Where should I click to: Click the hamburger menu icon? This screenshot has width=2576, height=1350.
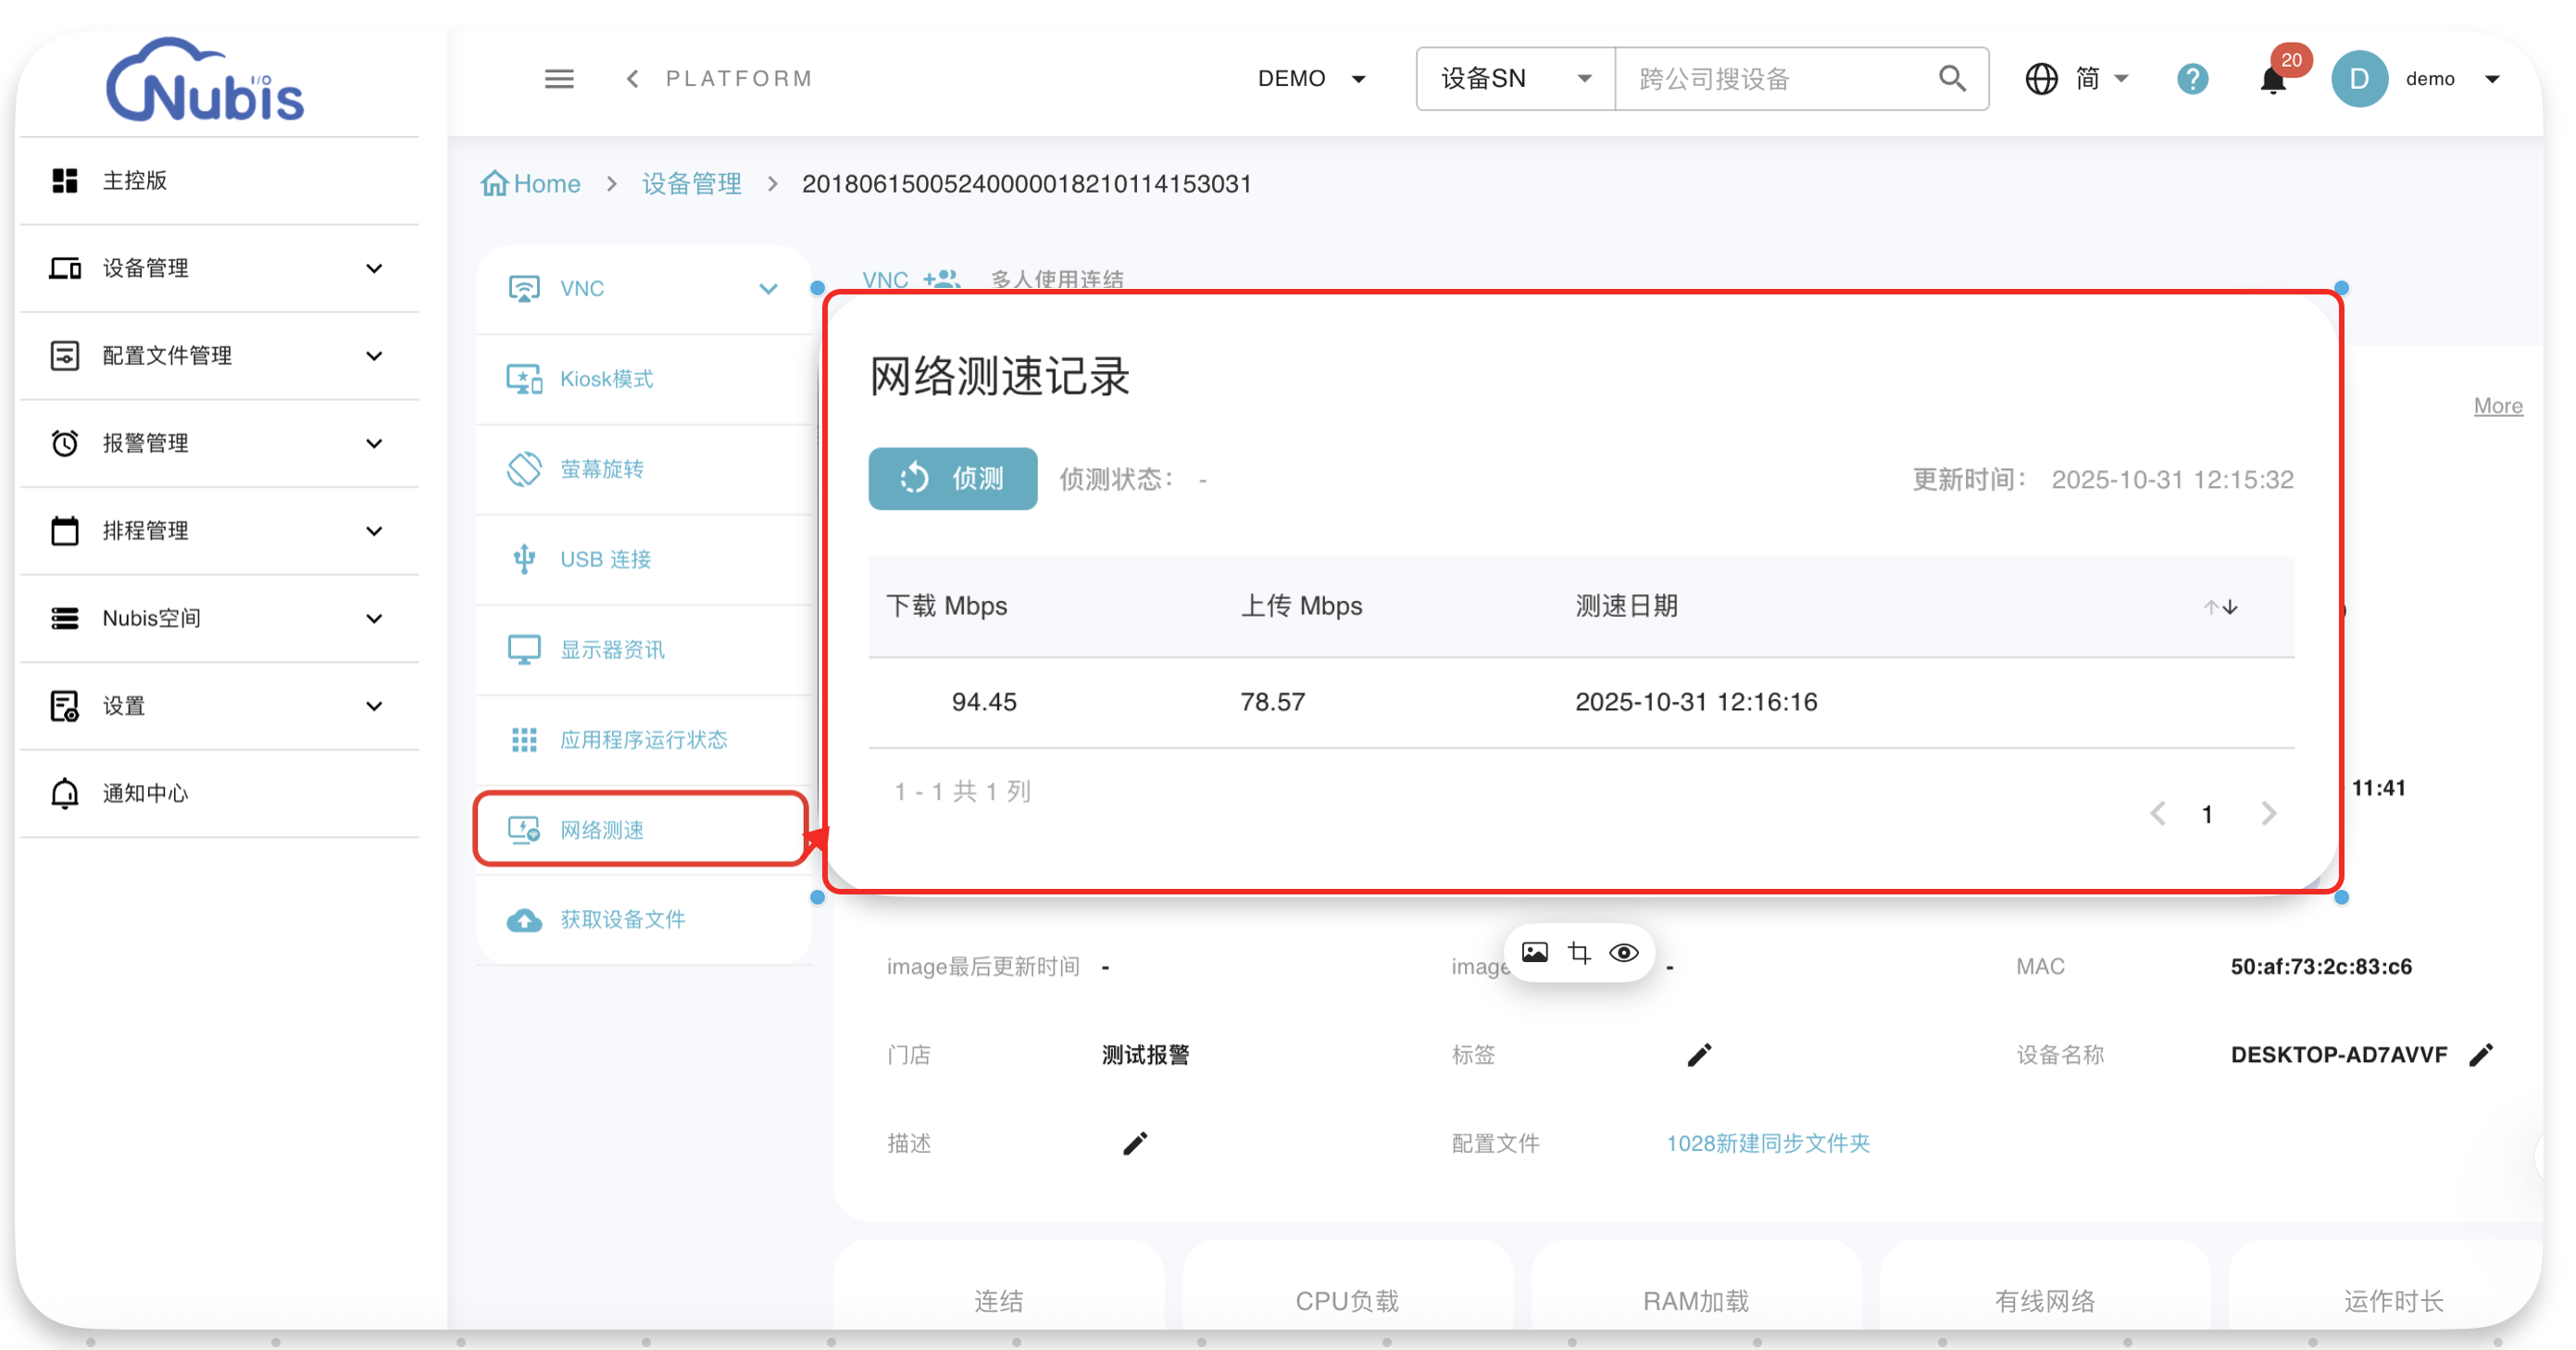click(x=558, y=78)
